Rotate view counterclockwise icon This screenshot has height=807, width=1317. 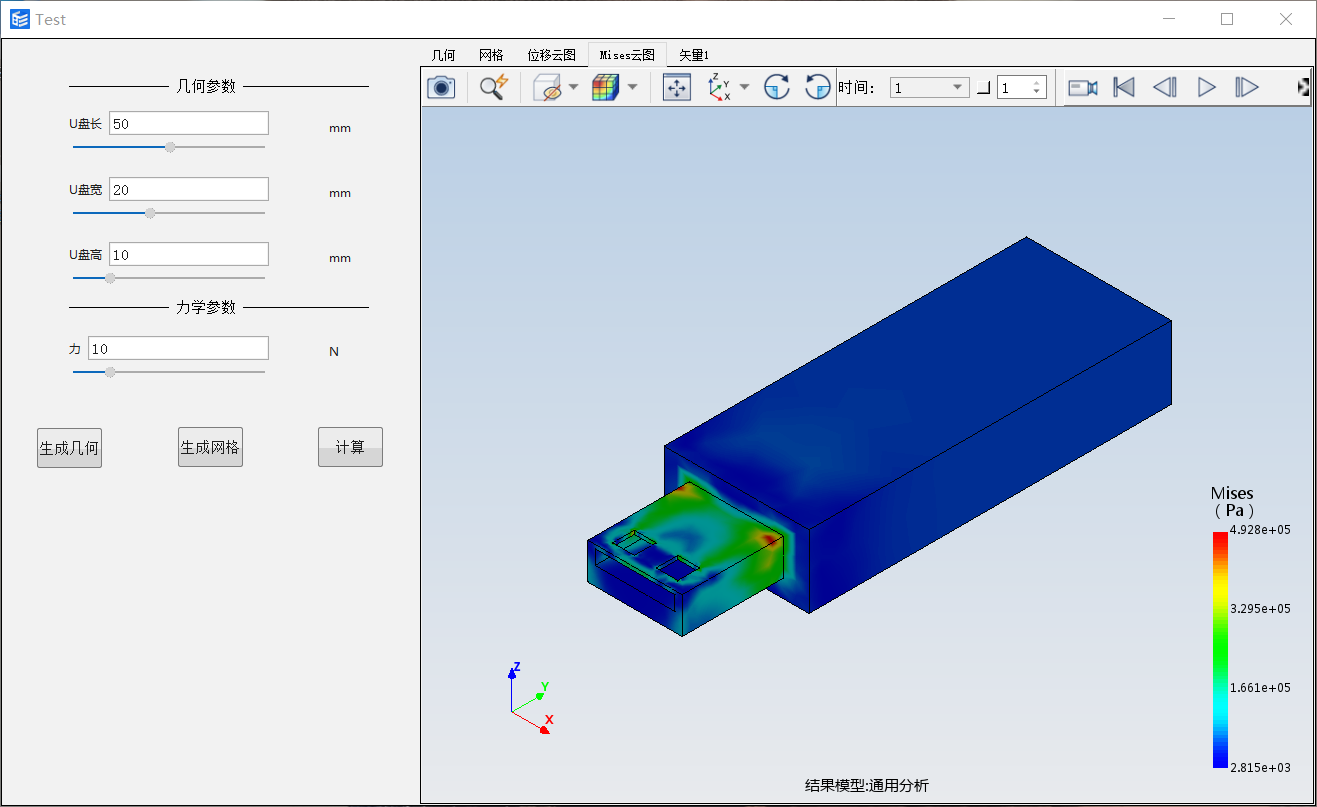(x=818, y=87)
